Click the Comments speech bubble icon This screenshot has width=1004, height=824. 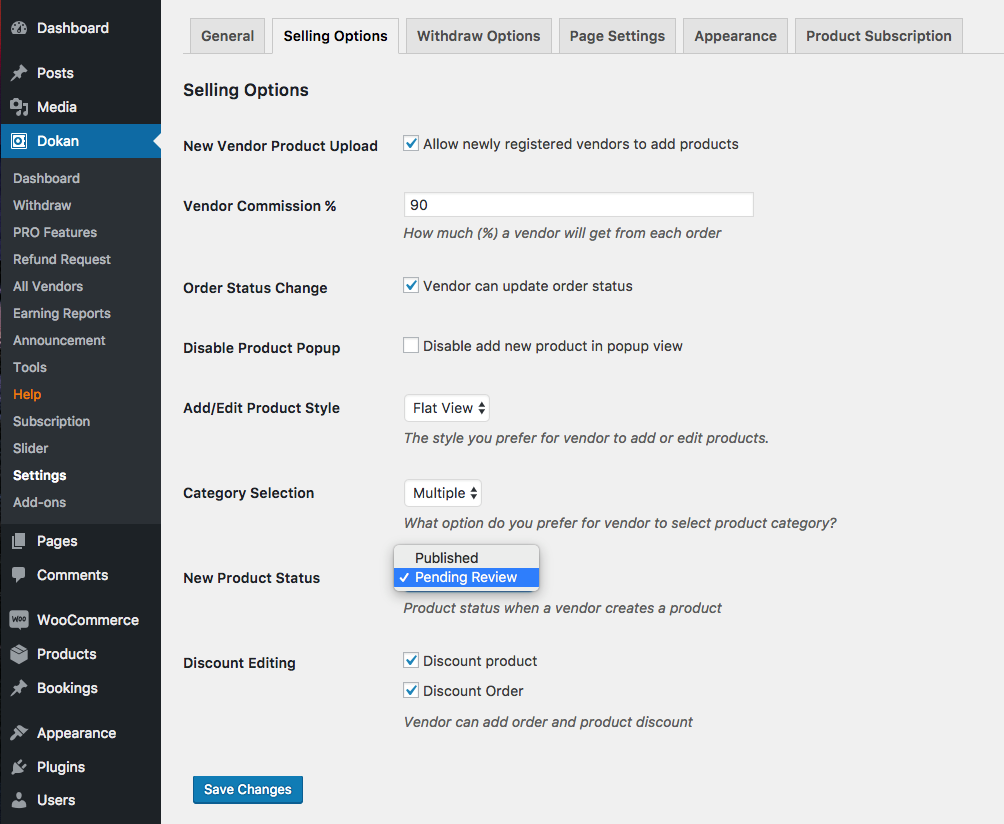19,575
